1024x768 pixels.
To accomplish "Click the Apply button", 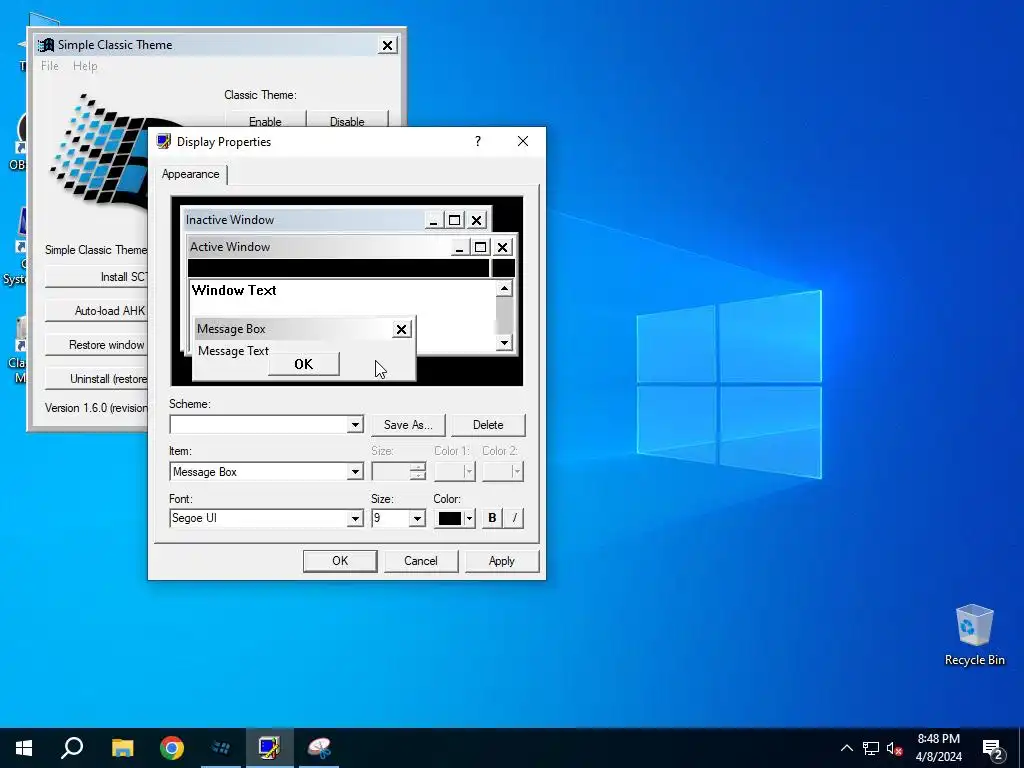I will point(502,561).
